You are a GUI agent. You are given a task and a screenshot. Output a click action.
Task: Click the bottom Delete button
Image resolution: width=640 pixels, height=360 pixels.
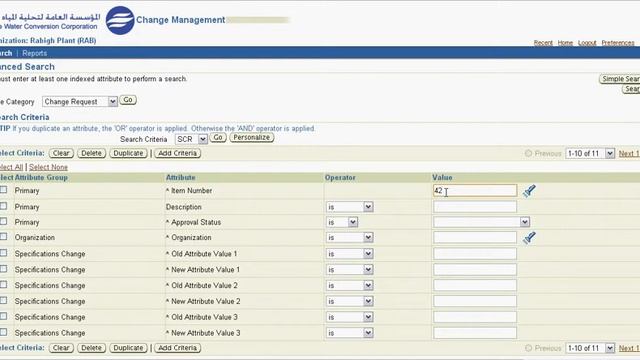pyautogui.click(x=91, y=348)
